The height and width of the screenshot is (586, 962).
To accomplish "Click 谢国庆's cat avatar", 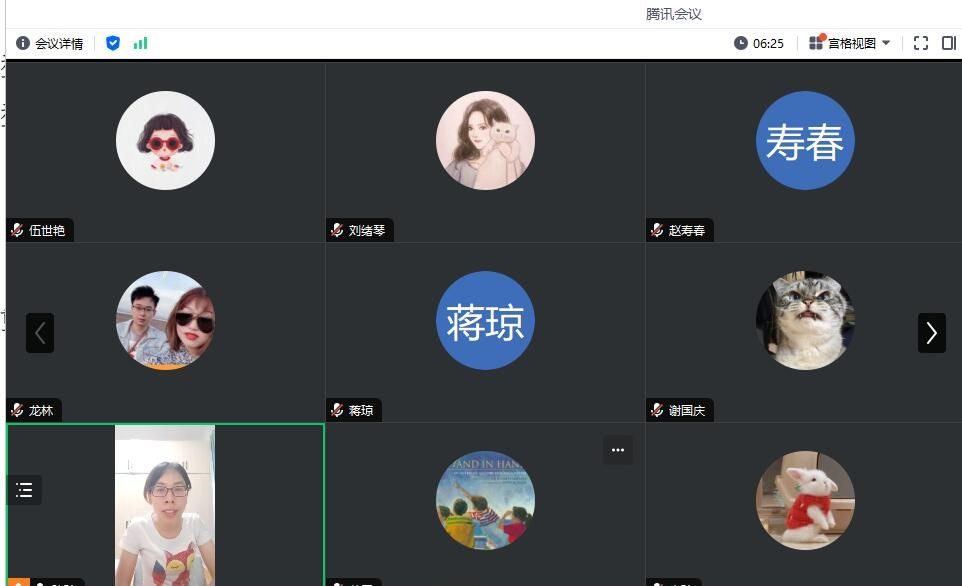I will (804, 320).
